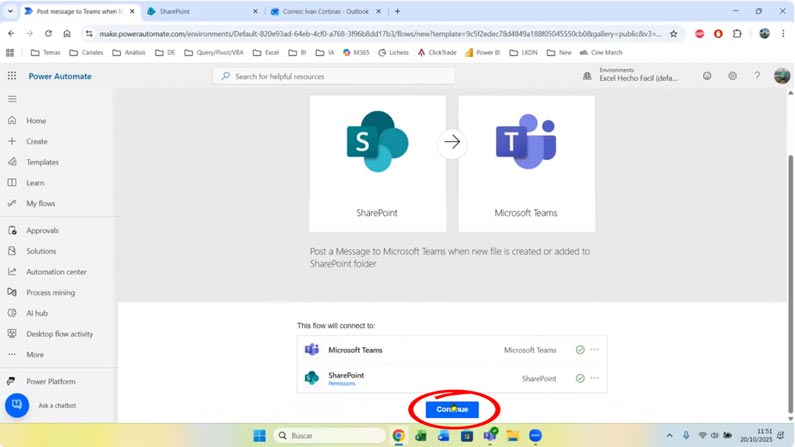Image resolution: width=795 pixels, height=447 pixels.
Task: Open SharePoint connection more options
Action: coord(595,378)
